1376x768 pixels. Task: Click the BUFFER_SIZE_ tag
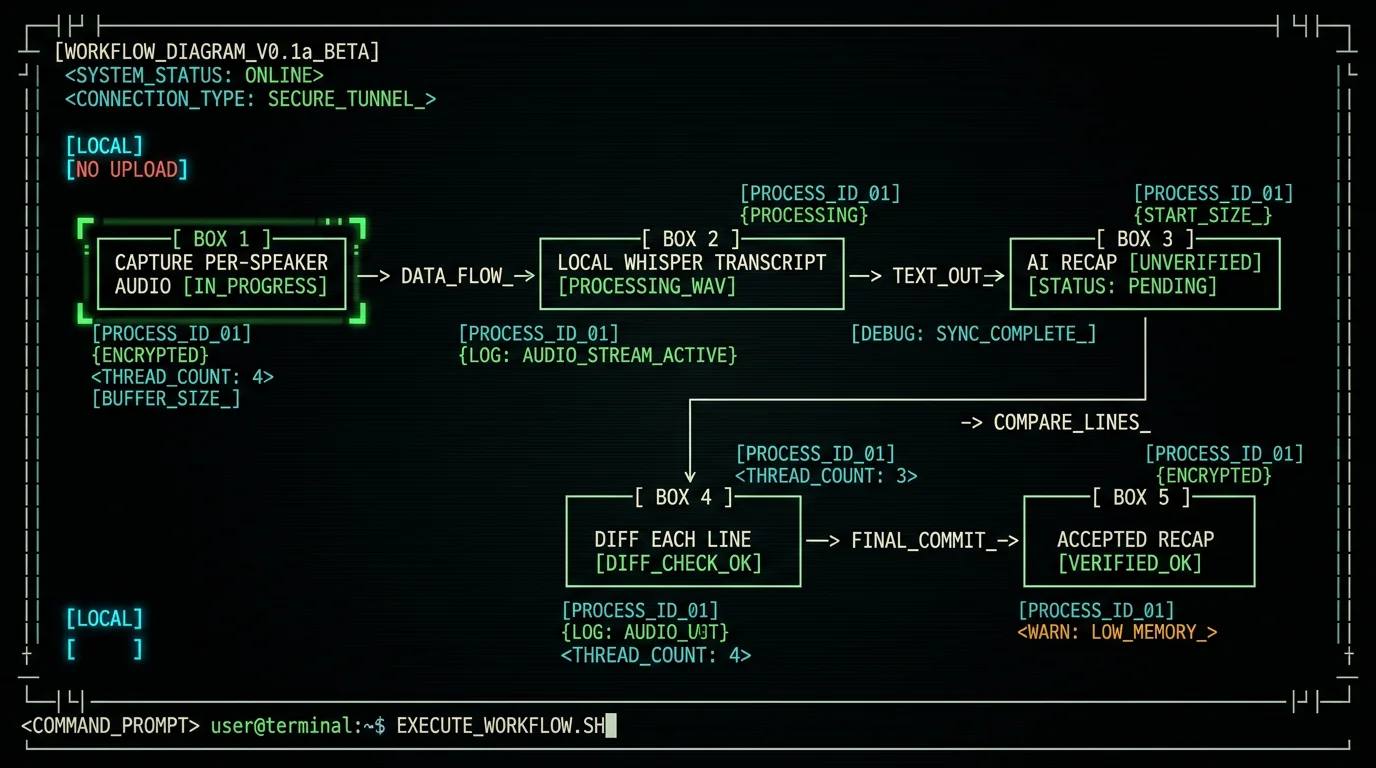(x=166, y=399)
